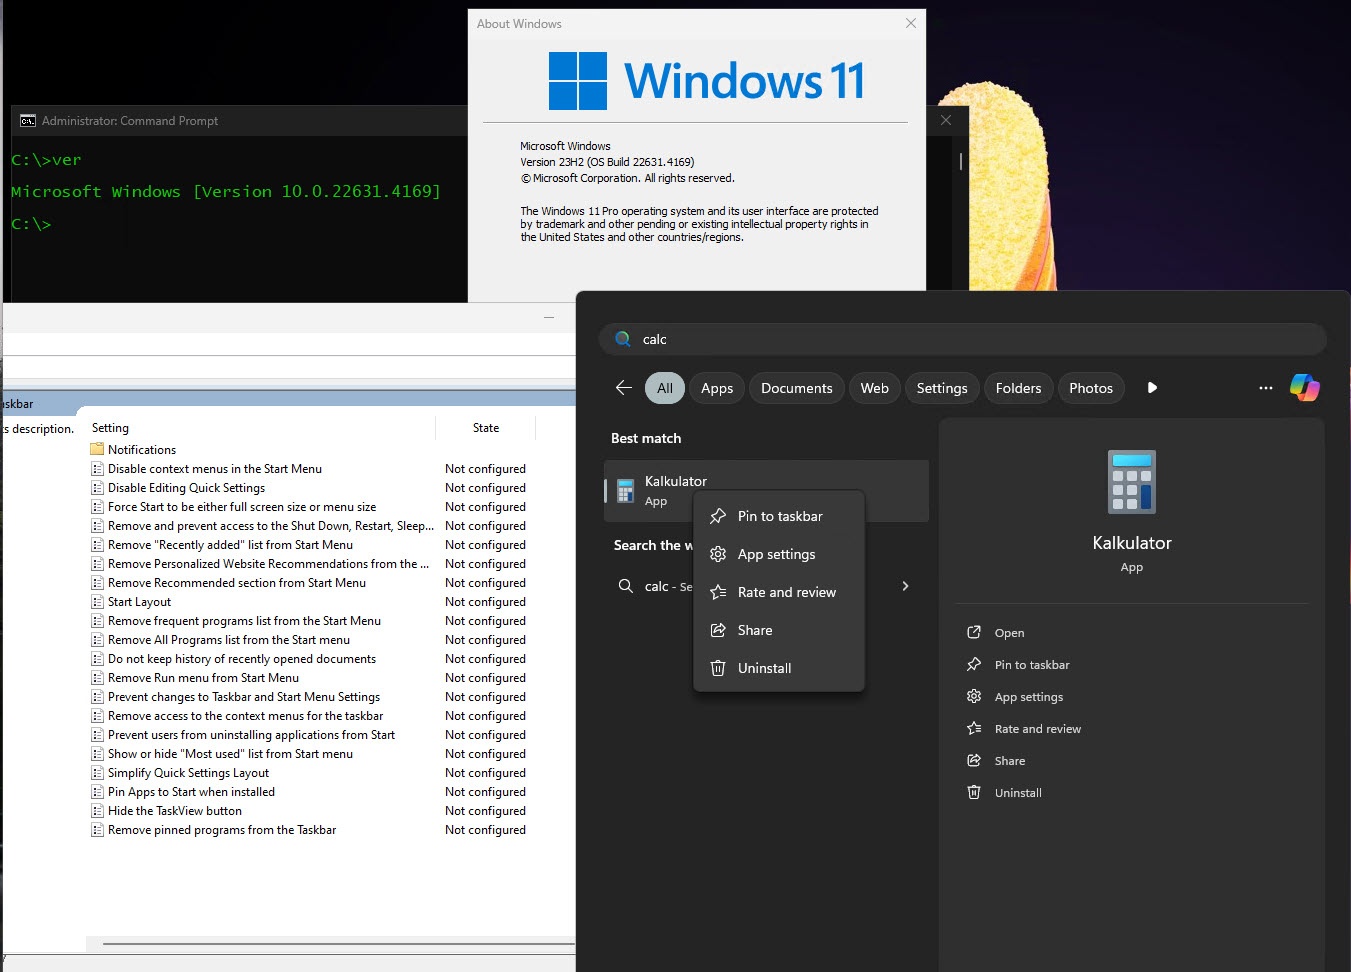Choose App settings in the context menu

click(779, 554)
